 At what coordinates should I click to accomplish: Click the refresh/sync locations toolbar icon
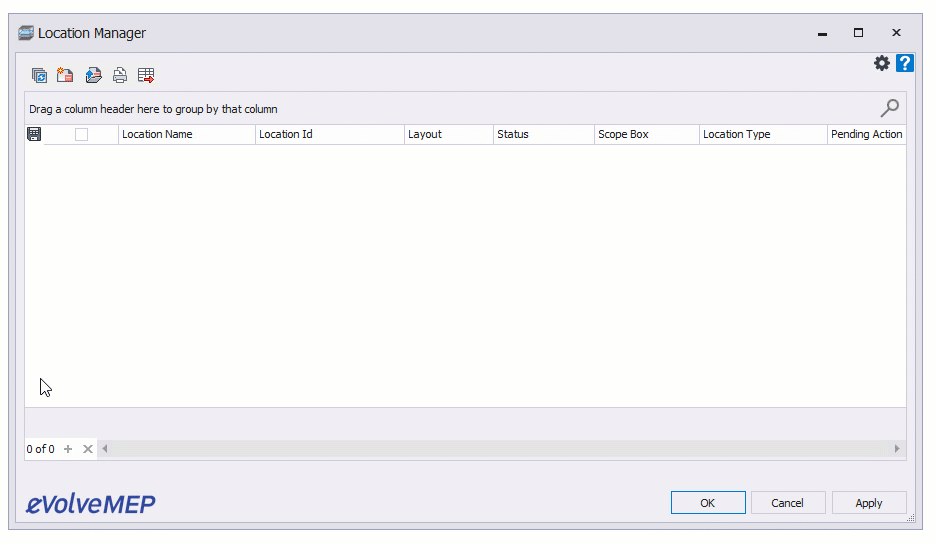click(x=39, y=75)
